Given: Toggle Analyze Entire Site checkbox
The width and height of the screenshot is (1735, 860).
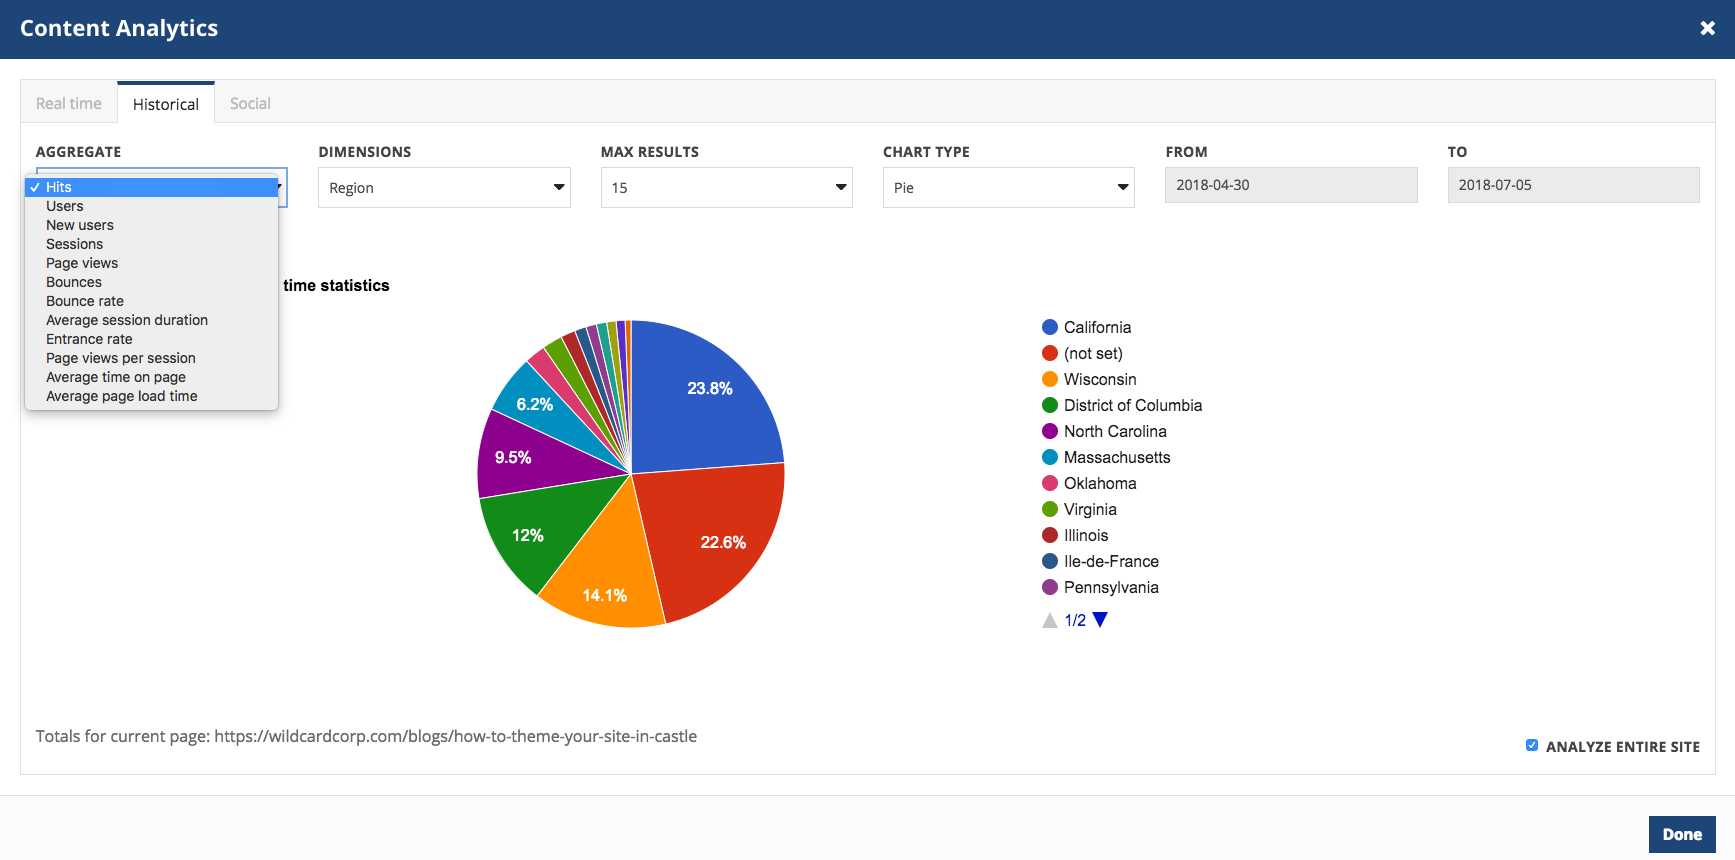Looking at the screenshot, I should click(x=1532, y=745).
